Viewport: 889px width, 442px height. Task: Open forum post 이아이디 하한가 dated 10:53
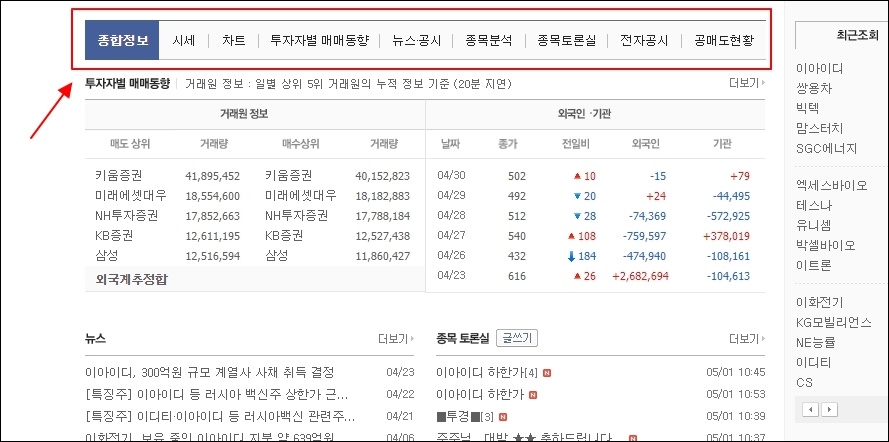pos(480,394)
